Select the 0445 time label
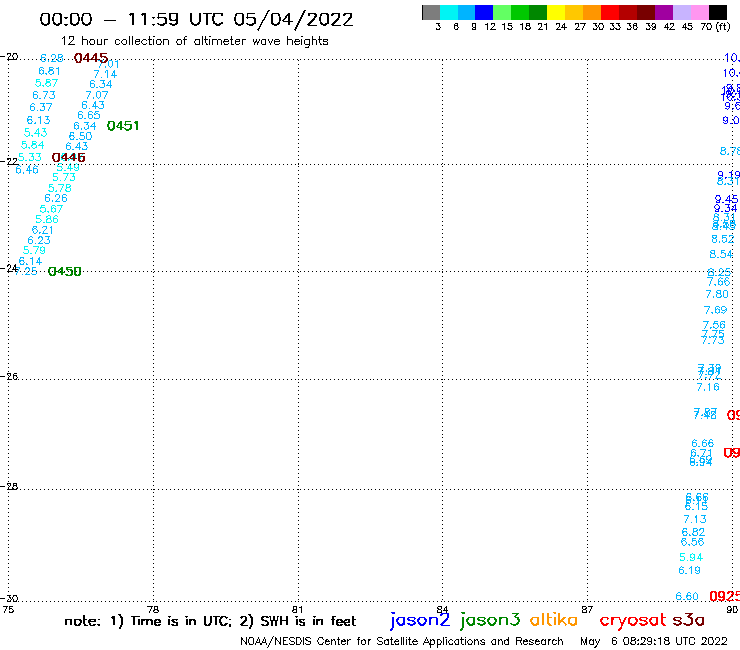This screenshot has width=740, height=650. [91, 58]
